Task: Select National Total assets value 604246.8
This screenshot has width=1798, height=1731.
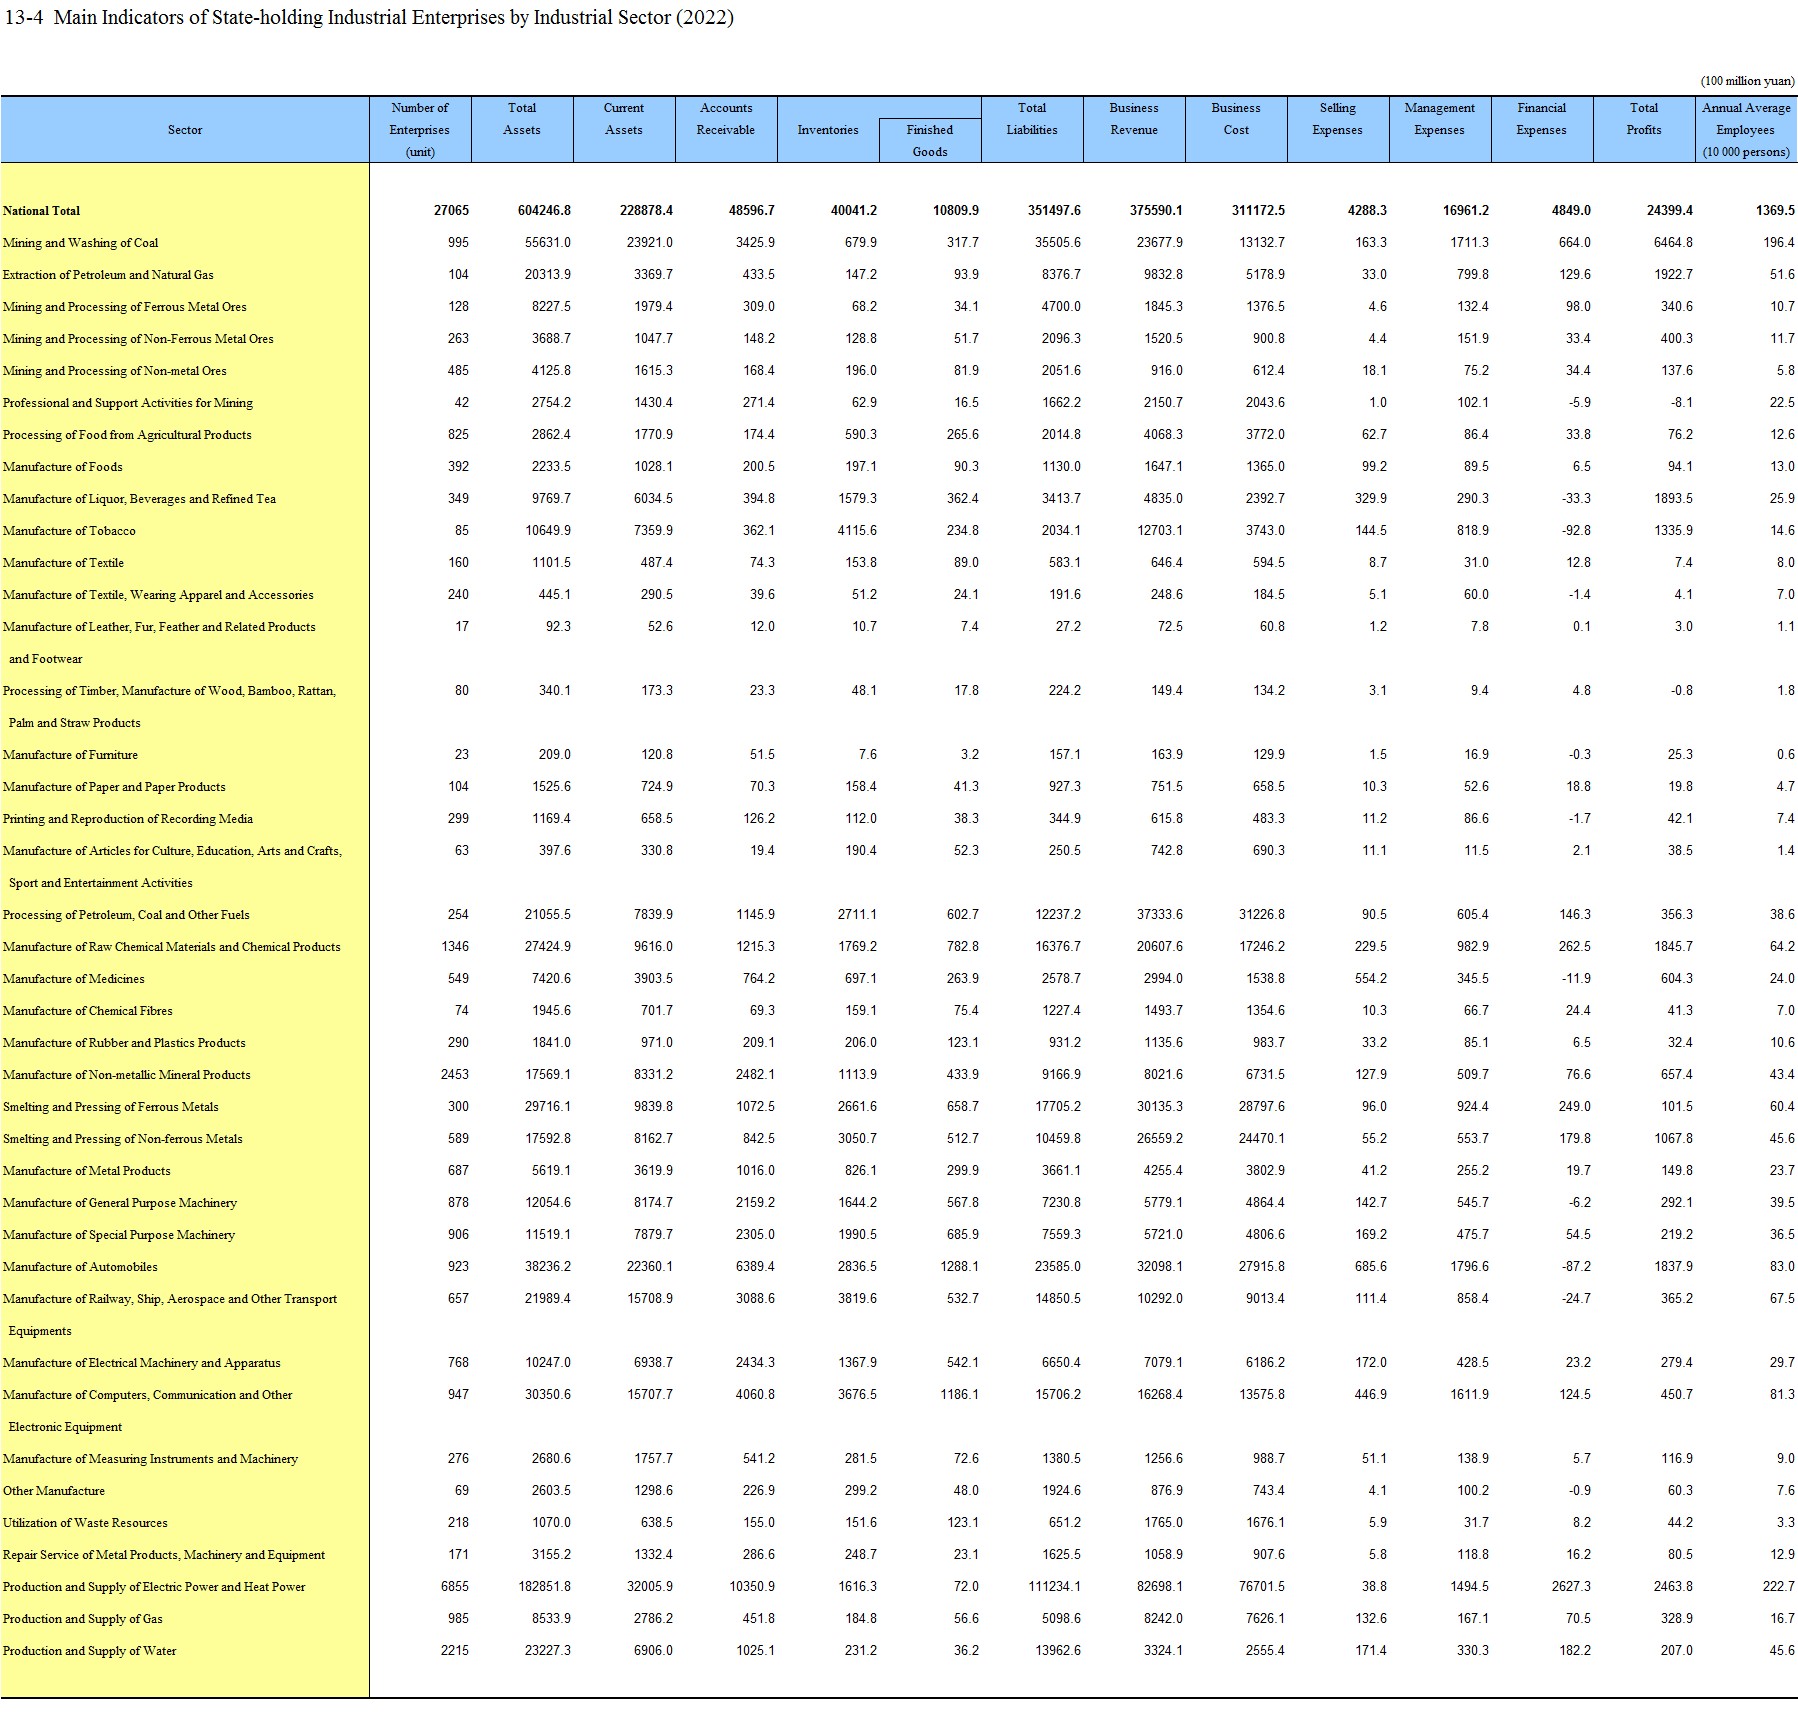Action: coord(544,211)
